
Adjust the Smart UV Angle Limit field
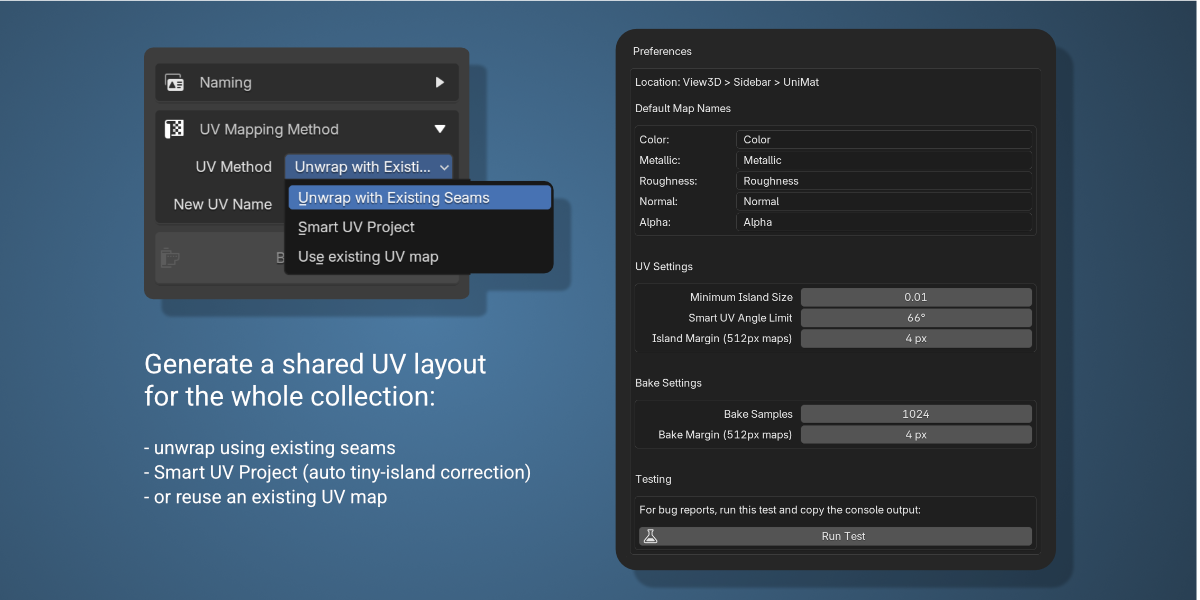click(915, 318)
